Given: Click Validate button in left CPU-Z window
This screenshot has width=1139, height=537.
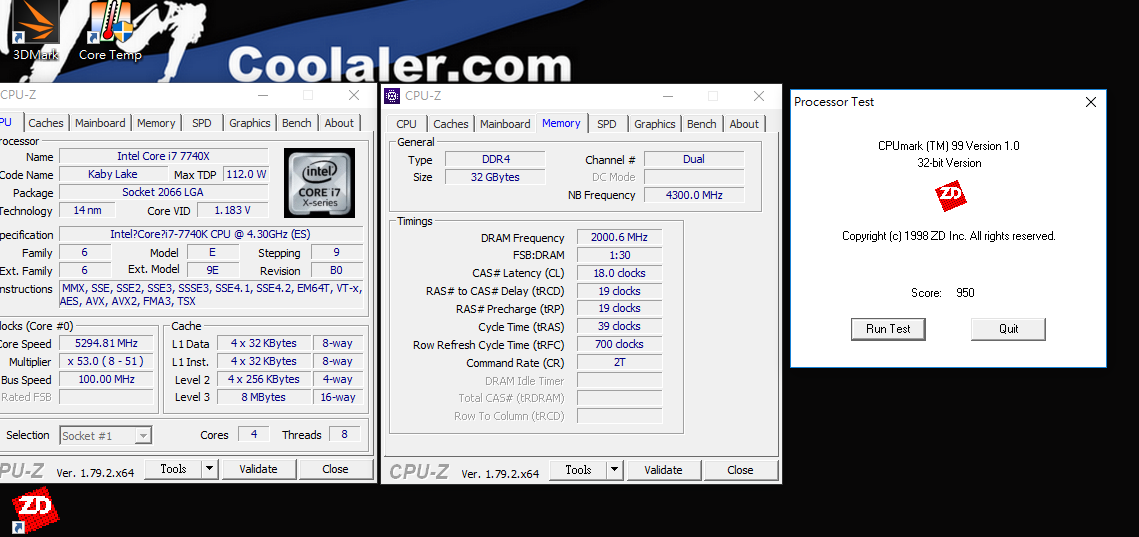Looking at the screenshot, I should (259, 469).
